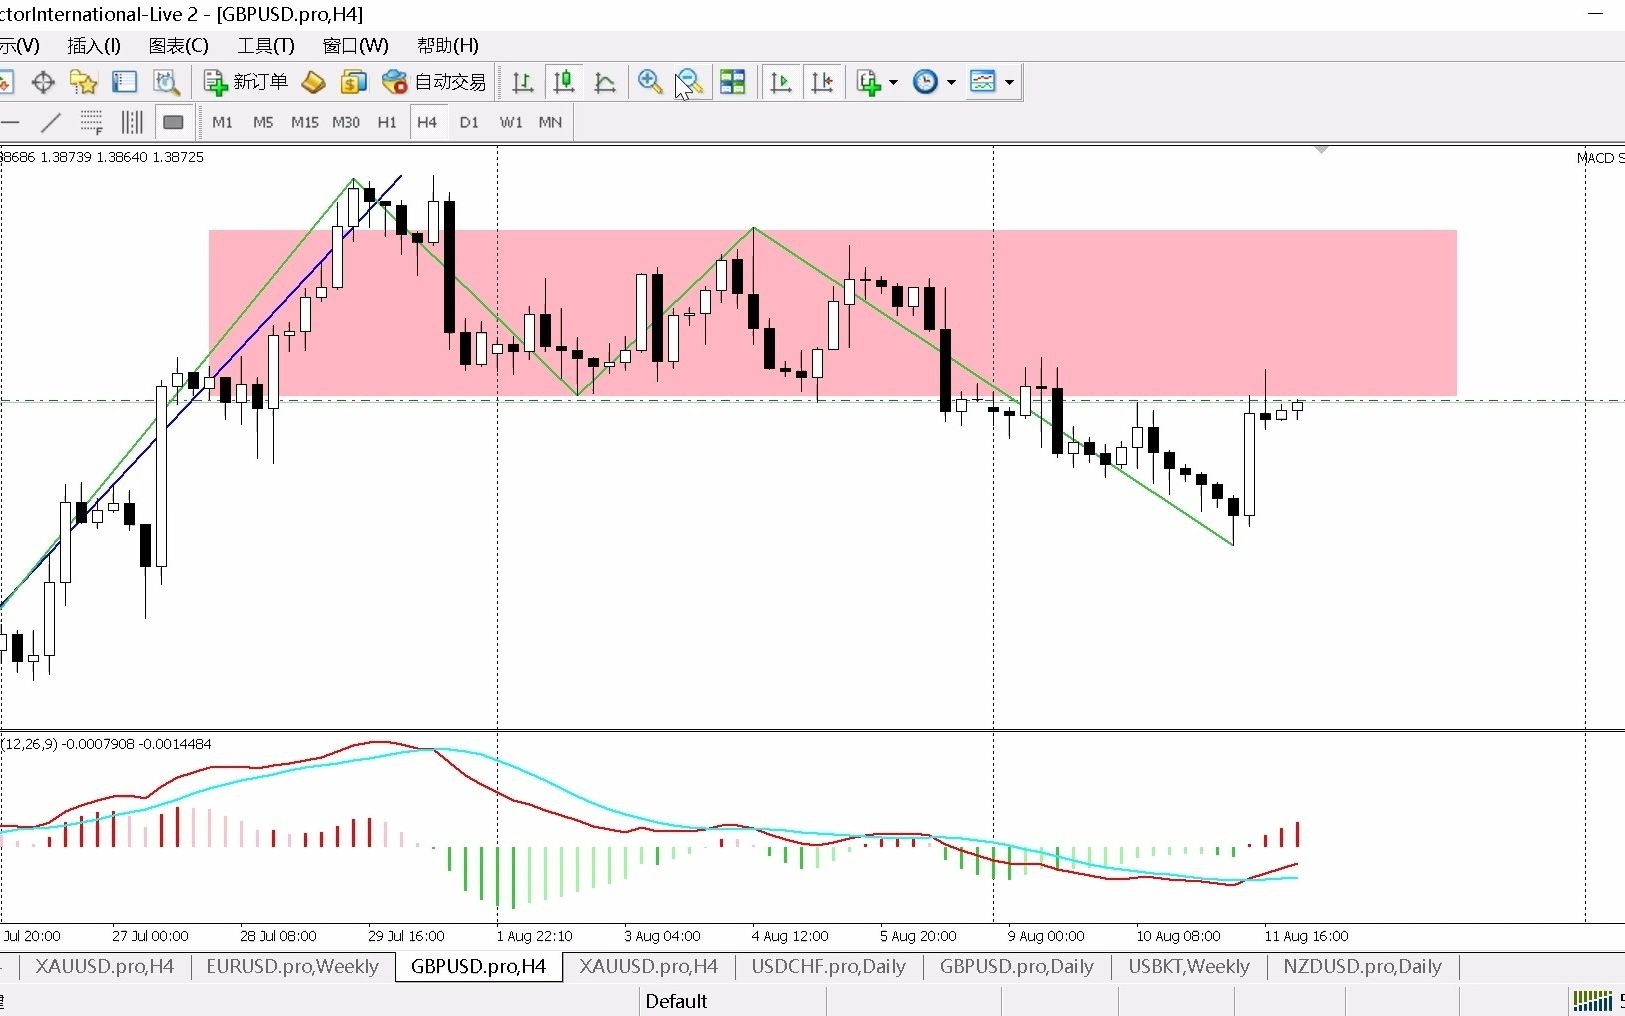Image resolution: width=1625 pixels, height=1016 pixels.
Task: Click the dollar-sign windows icon
Action: pos(353,82)
